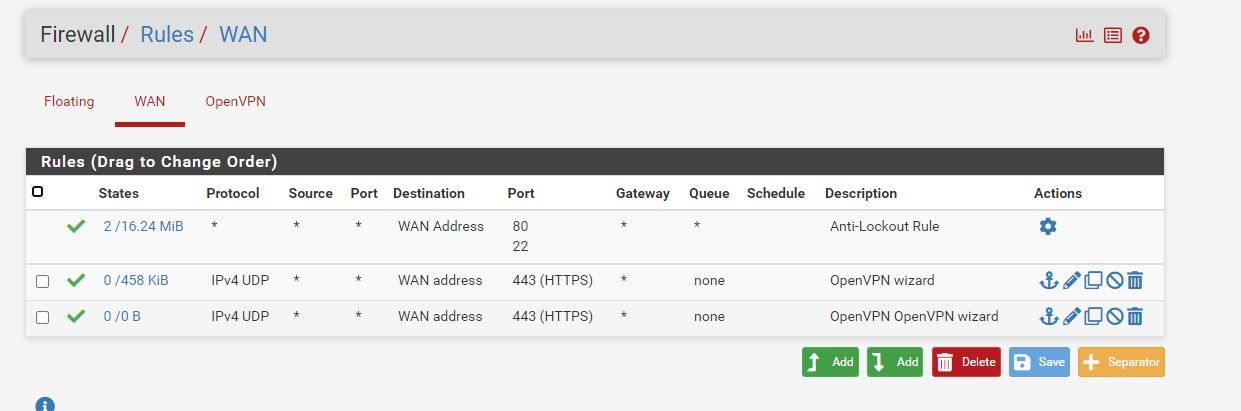Open the help icon in header
This screenshot has height=411, width=1241.
(1140, 35)
